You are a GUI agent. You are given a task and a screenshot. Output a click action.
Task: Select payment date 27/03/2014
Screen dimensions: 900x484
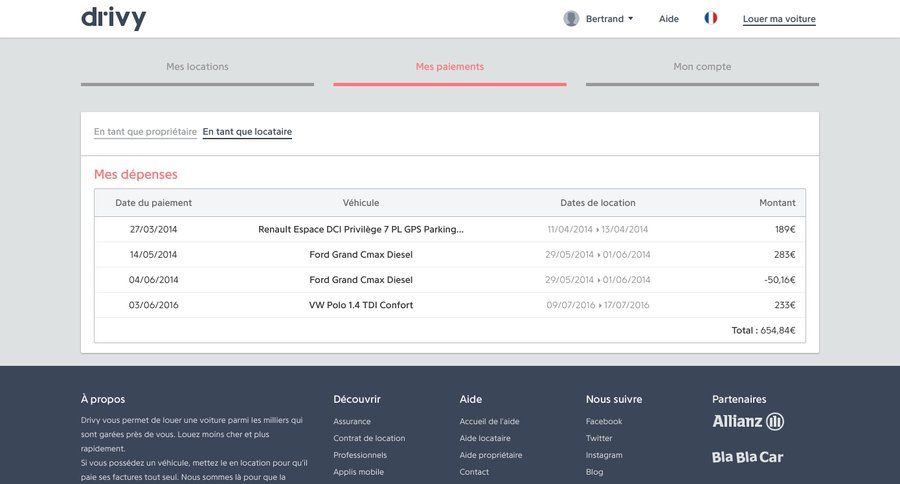click(153, 229)
